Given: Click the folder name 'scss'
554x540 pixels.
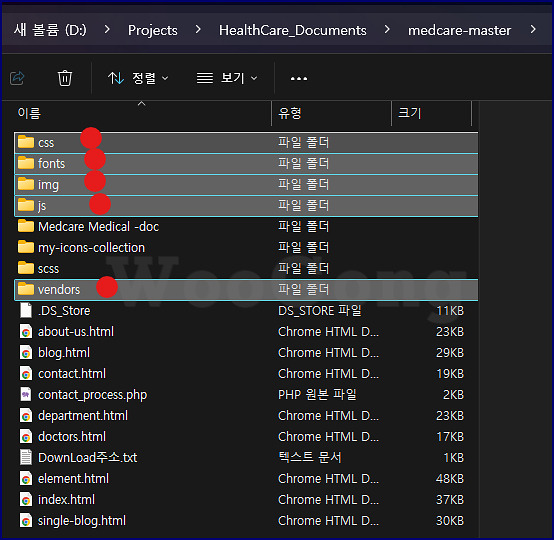Looking at the screenshot, I should coord(48,269).
